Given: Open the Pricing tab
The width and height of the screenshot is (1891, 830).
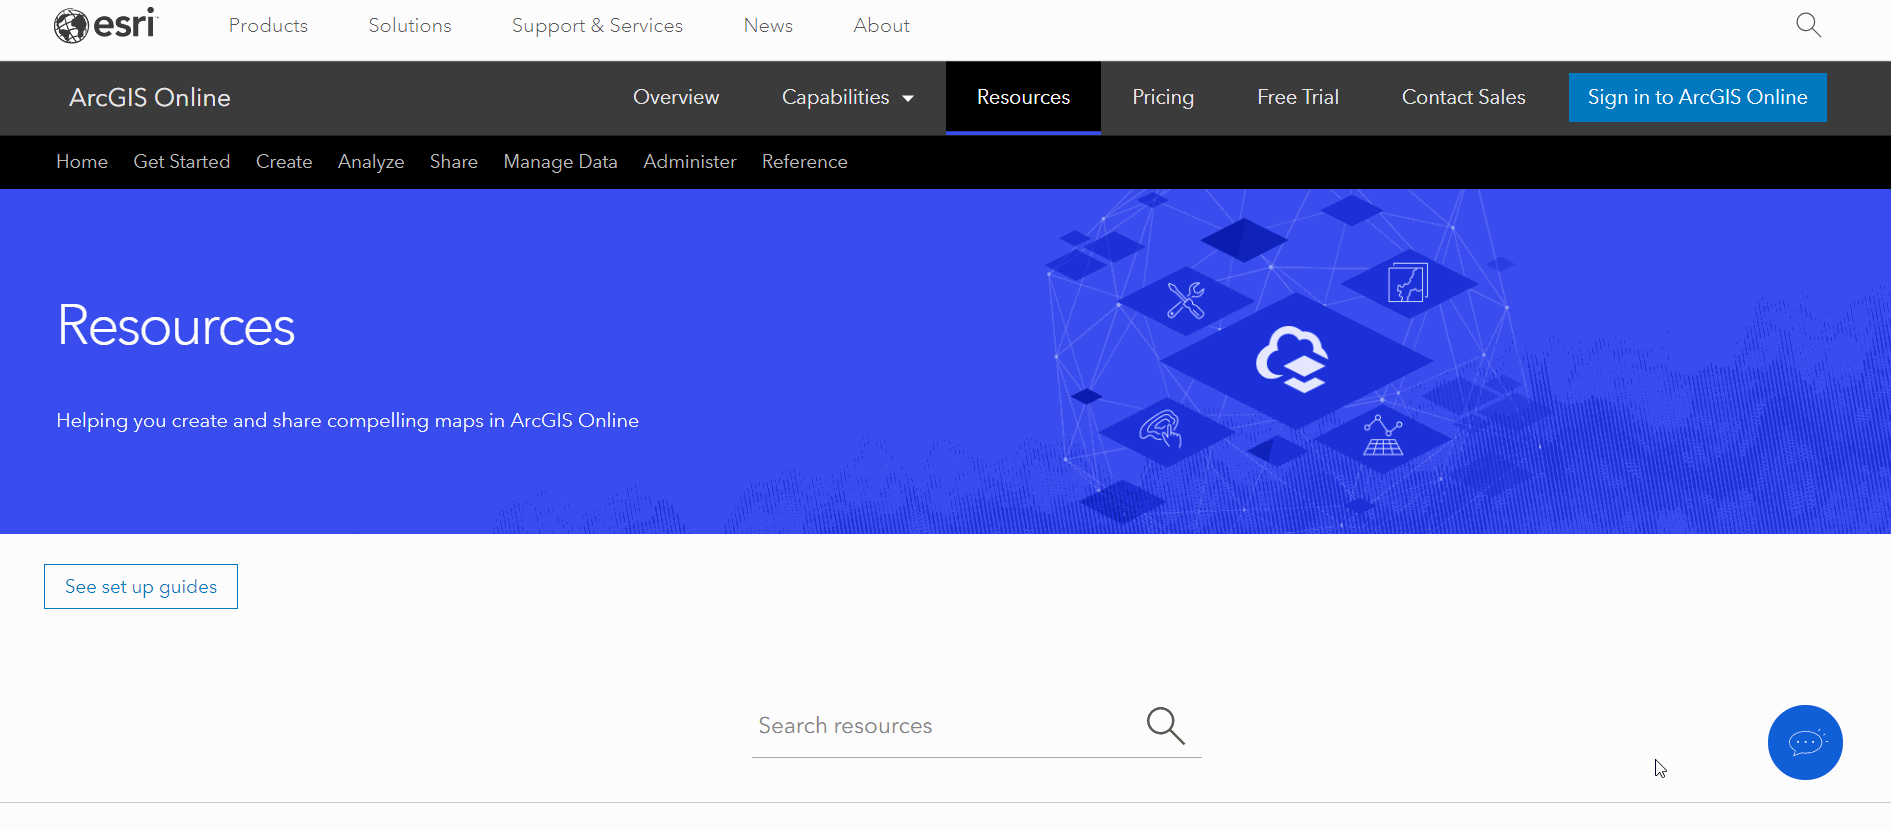Looking at the screenshot, I should [1163, 97].
